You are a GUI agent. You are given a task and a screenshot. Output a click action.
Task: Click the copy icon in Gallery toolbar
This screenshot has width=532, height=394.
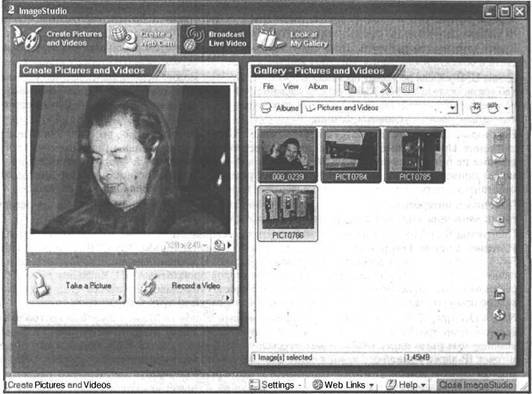(x=350, y=88)
